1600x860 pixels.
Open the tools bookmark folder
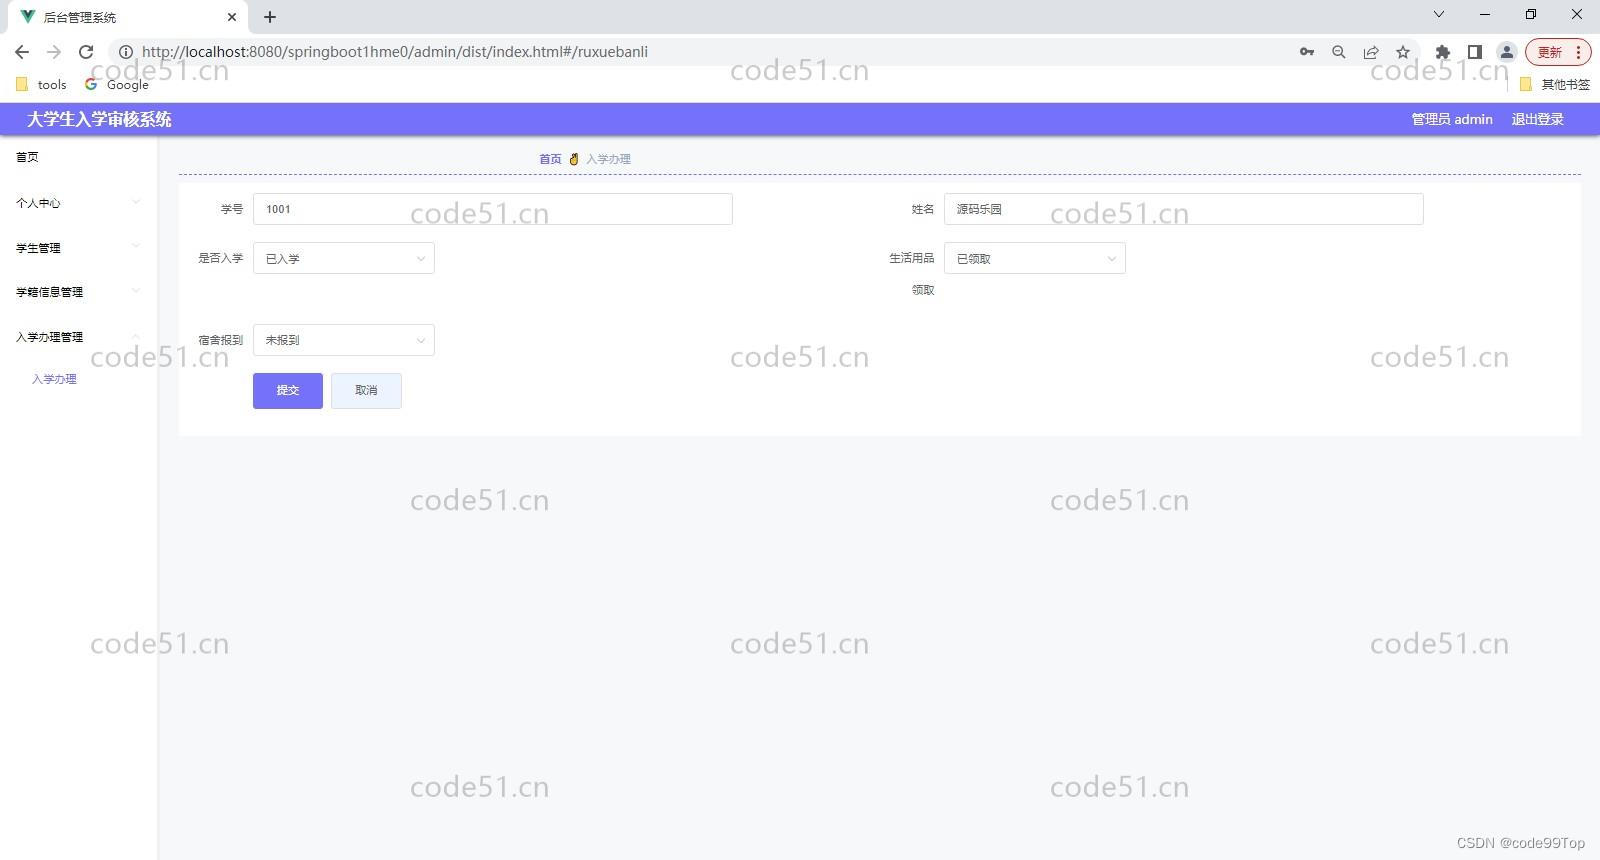point(41,85)
